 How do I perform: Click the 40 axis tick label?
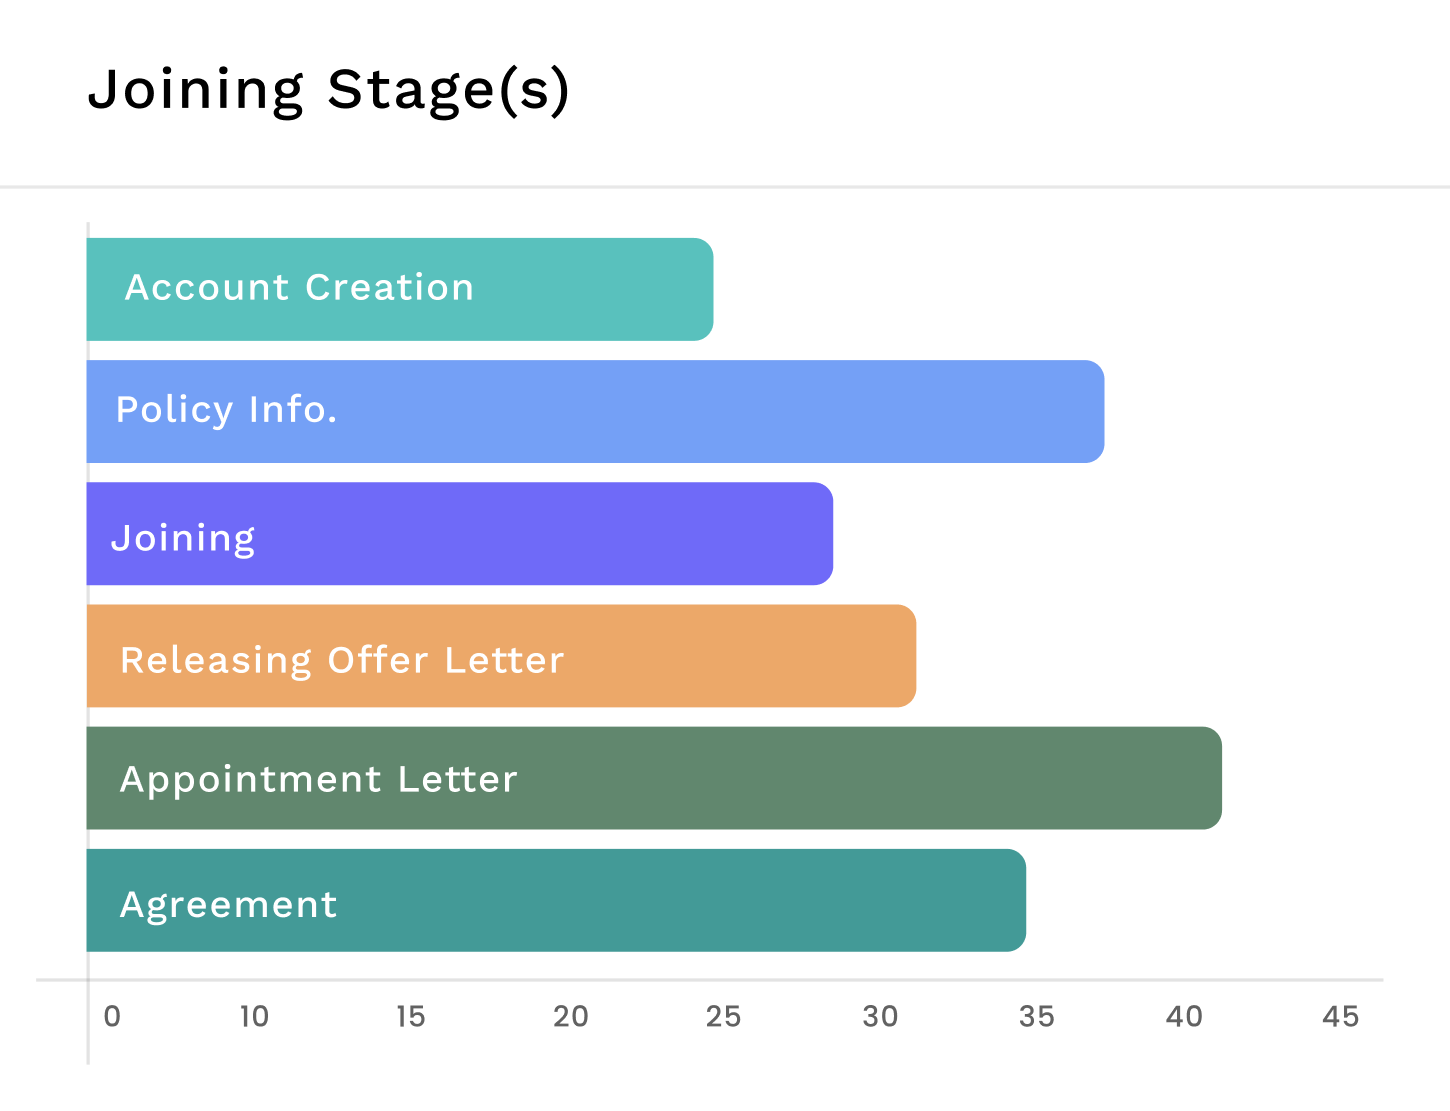[x=1184, y=1017]
